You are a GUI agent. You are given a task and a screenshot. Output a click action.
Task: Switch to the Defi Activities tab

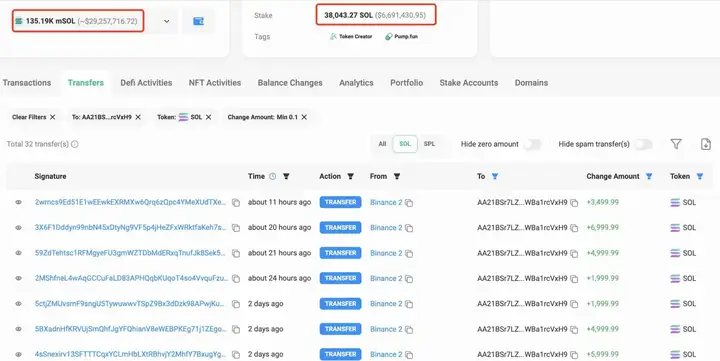[146, 83]
